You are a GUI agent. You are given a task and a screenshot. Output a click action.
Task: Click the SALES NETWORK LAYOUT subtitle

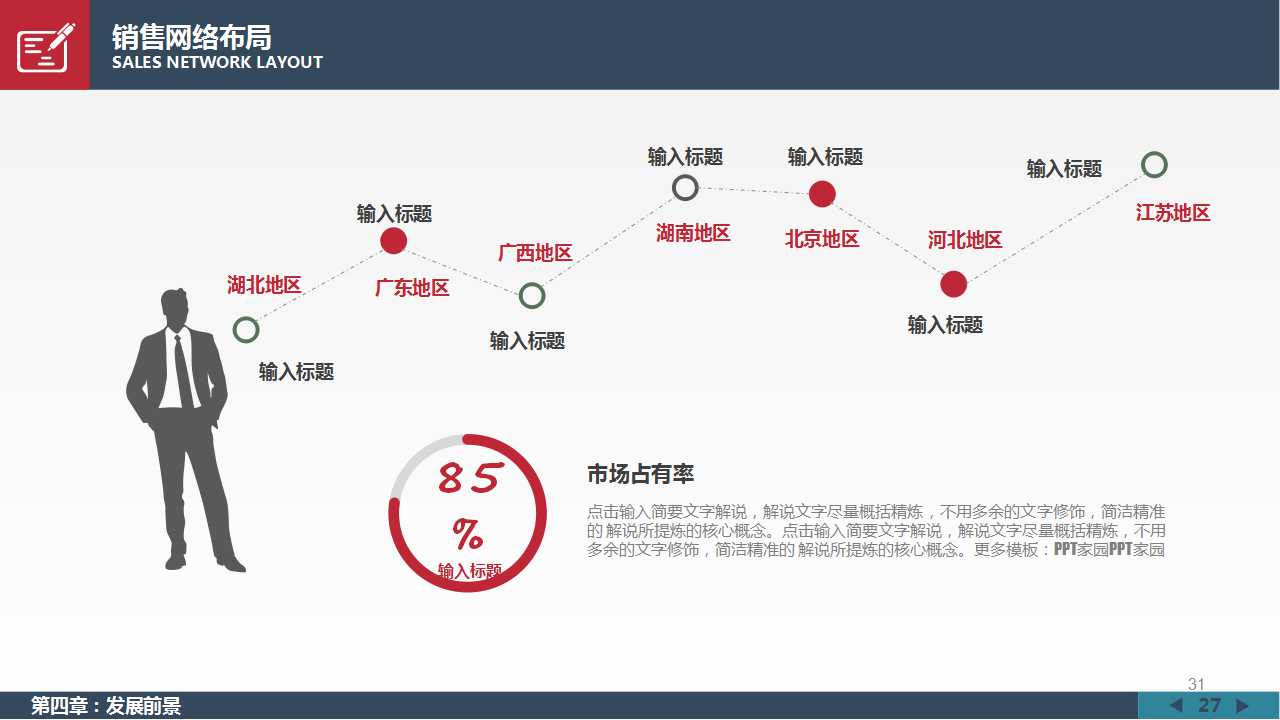(217, 62)
